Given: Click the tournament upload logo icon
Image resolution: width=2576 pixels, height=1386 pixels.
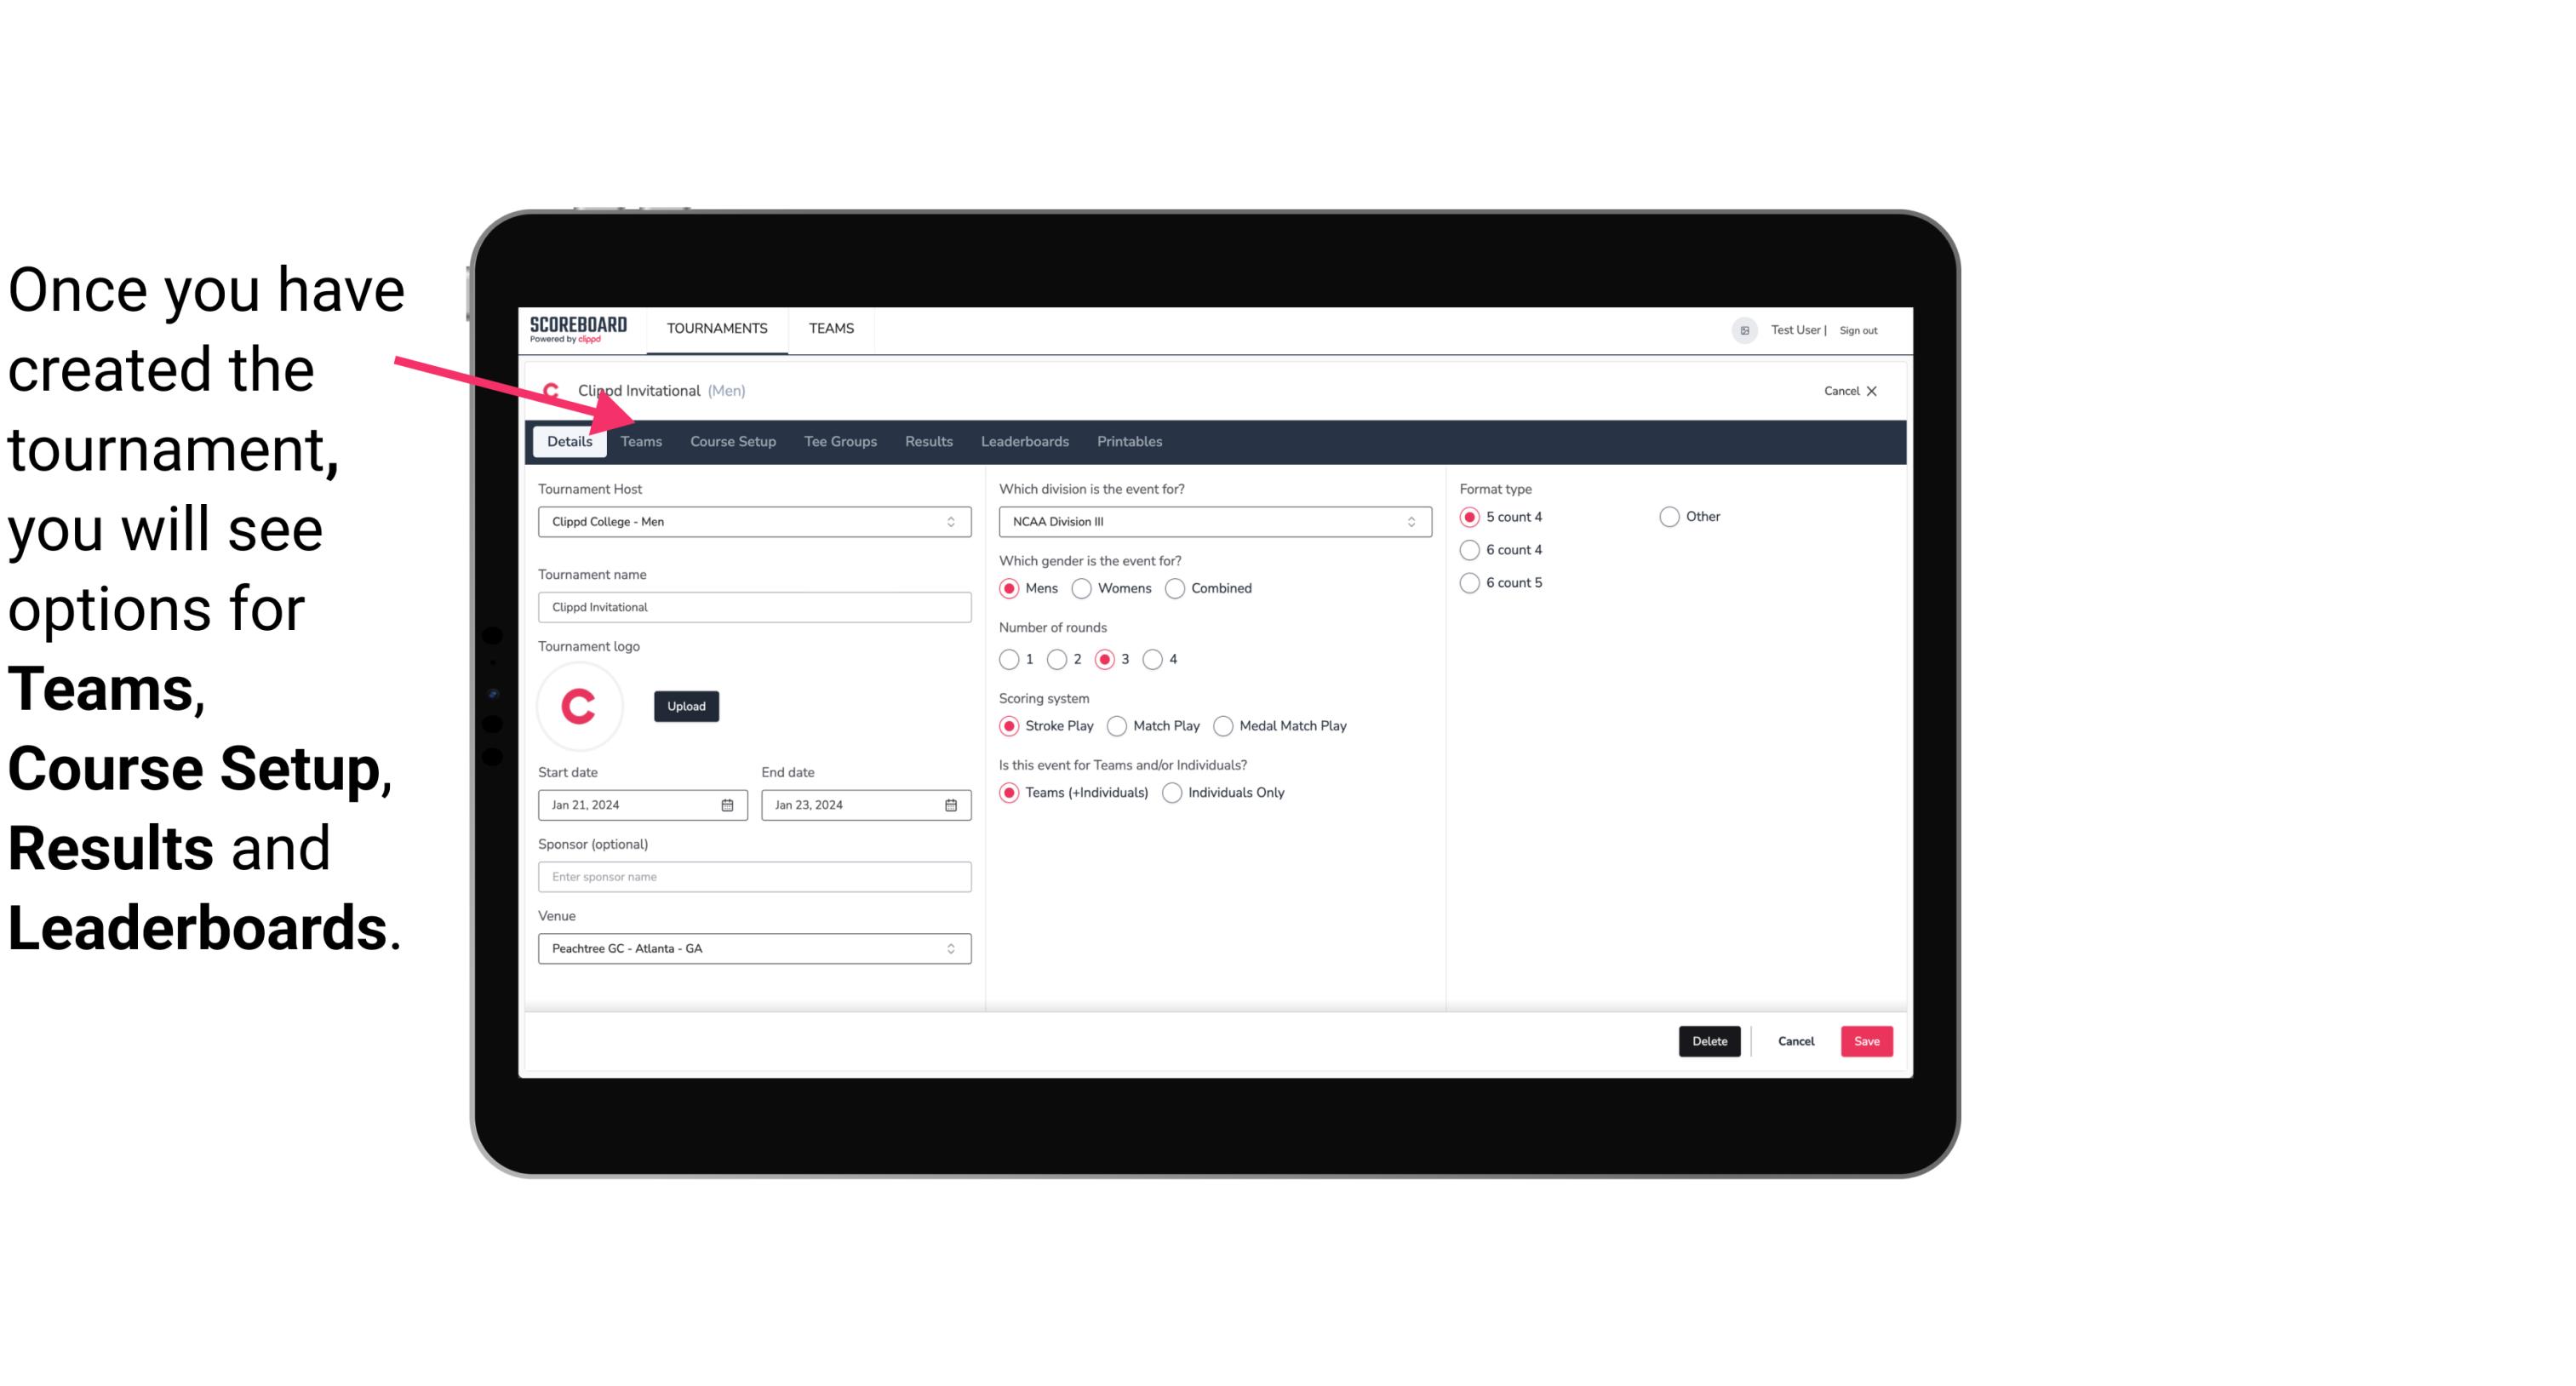Looking at the screenshot, I should [581, 705].
